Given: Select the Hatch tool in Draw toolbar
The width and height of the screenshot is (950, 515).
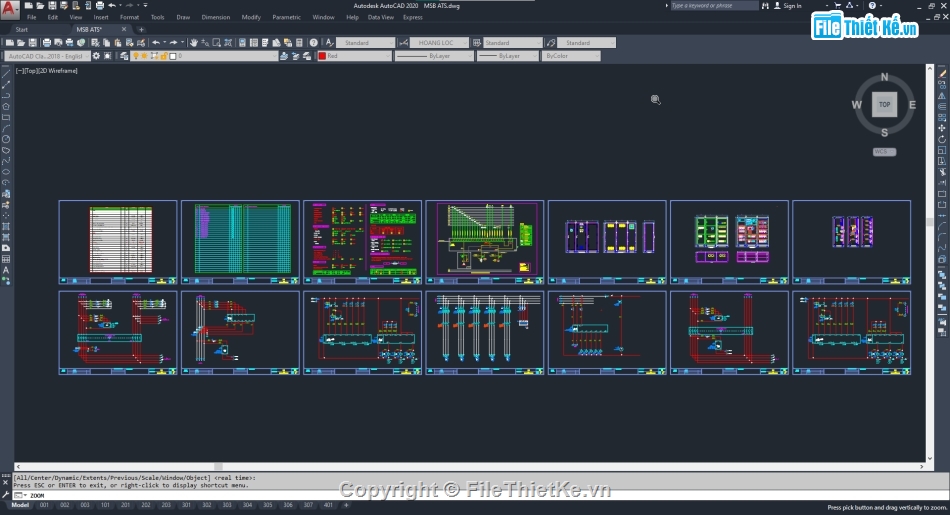Looking at the screenshot, I should click(6, 227).
